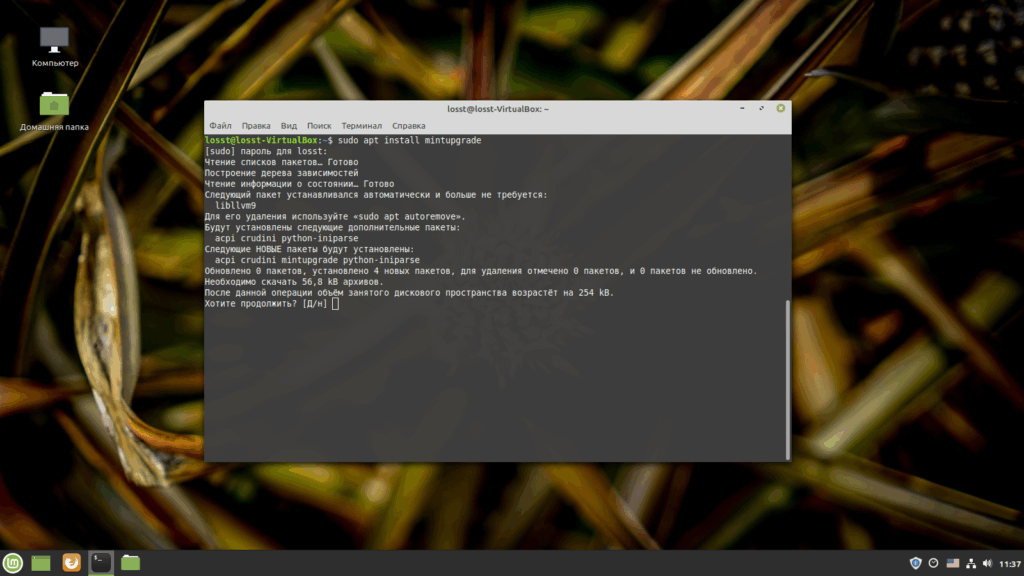Open the Linux Mint start menu

tap(12, 563)
